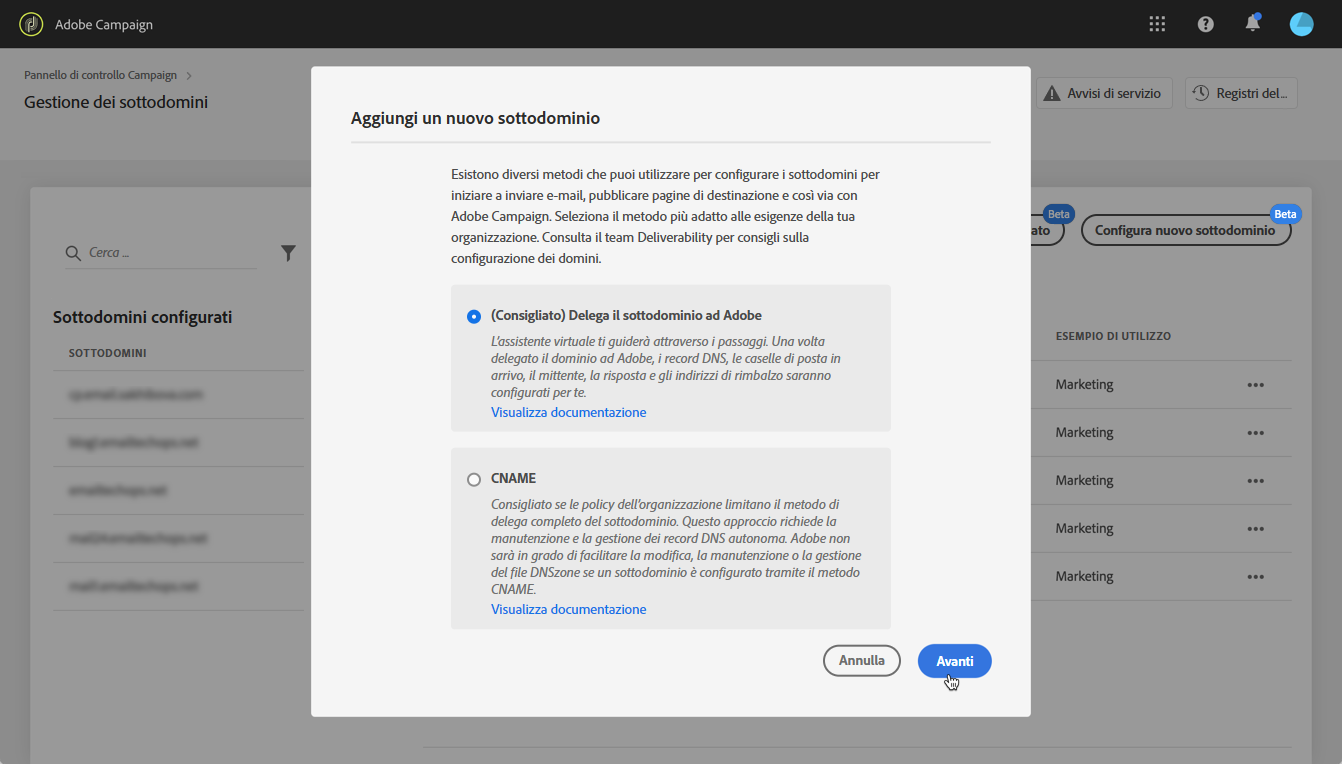Click the search magnifier icon
This screenshot has width=1342, height=764.
[73, 253]
